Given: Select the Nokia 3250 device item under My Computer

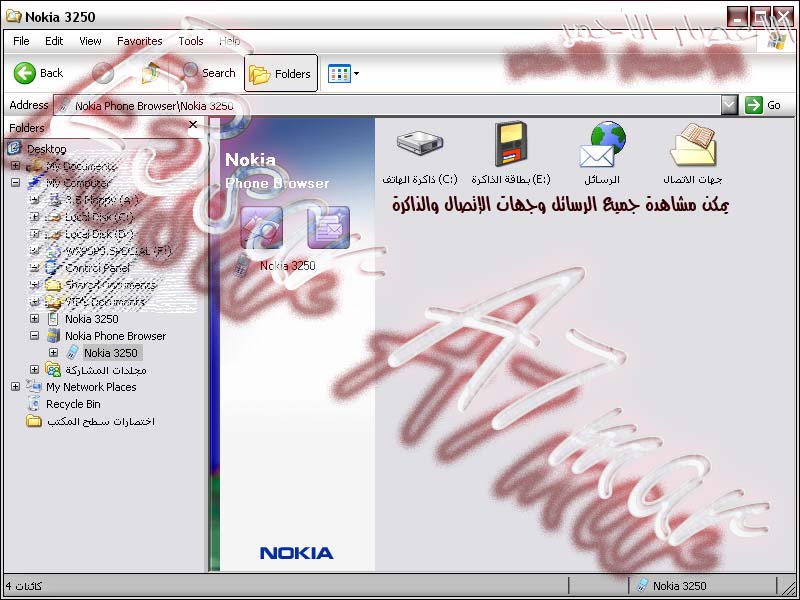Looking at the screenshot, I should click(x=92, y=319).
